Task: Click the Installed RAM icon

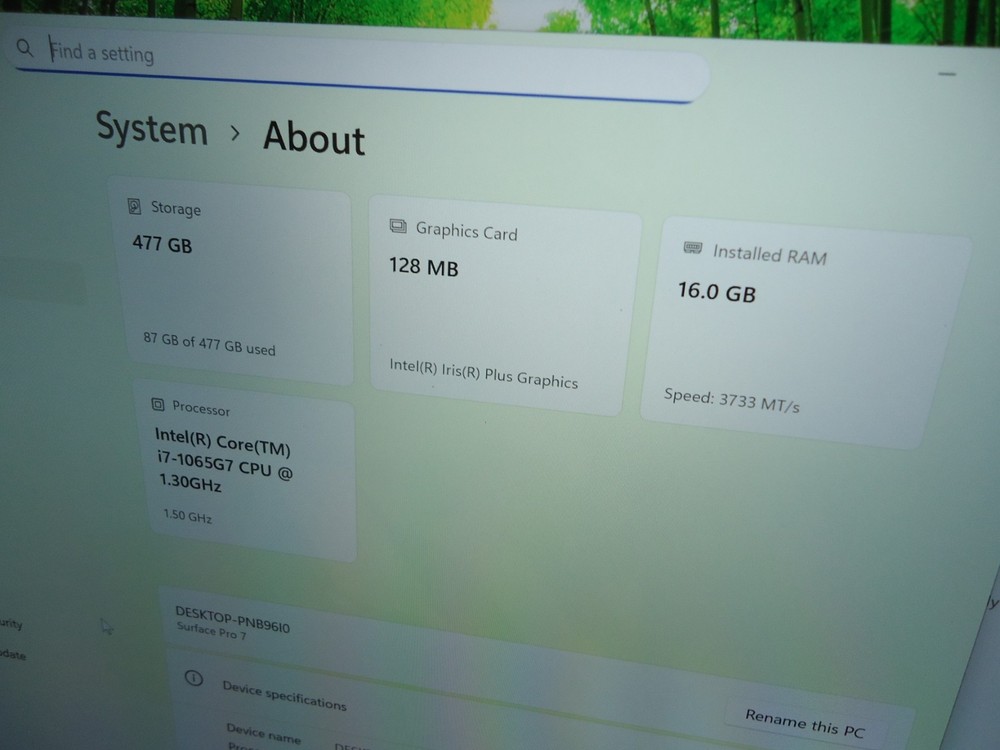Action: pos(692,247)
